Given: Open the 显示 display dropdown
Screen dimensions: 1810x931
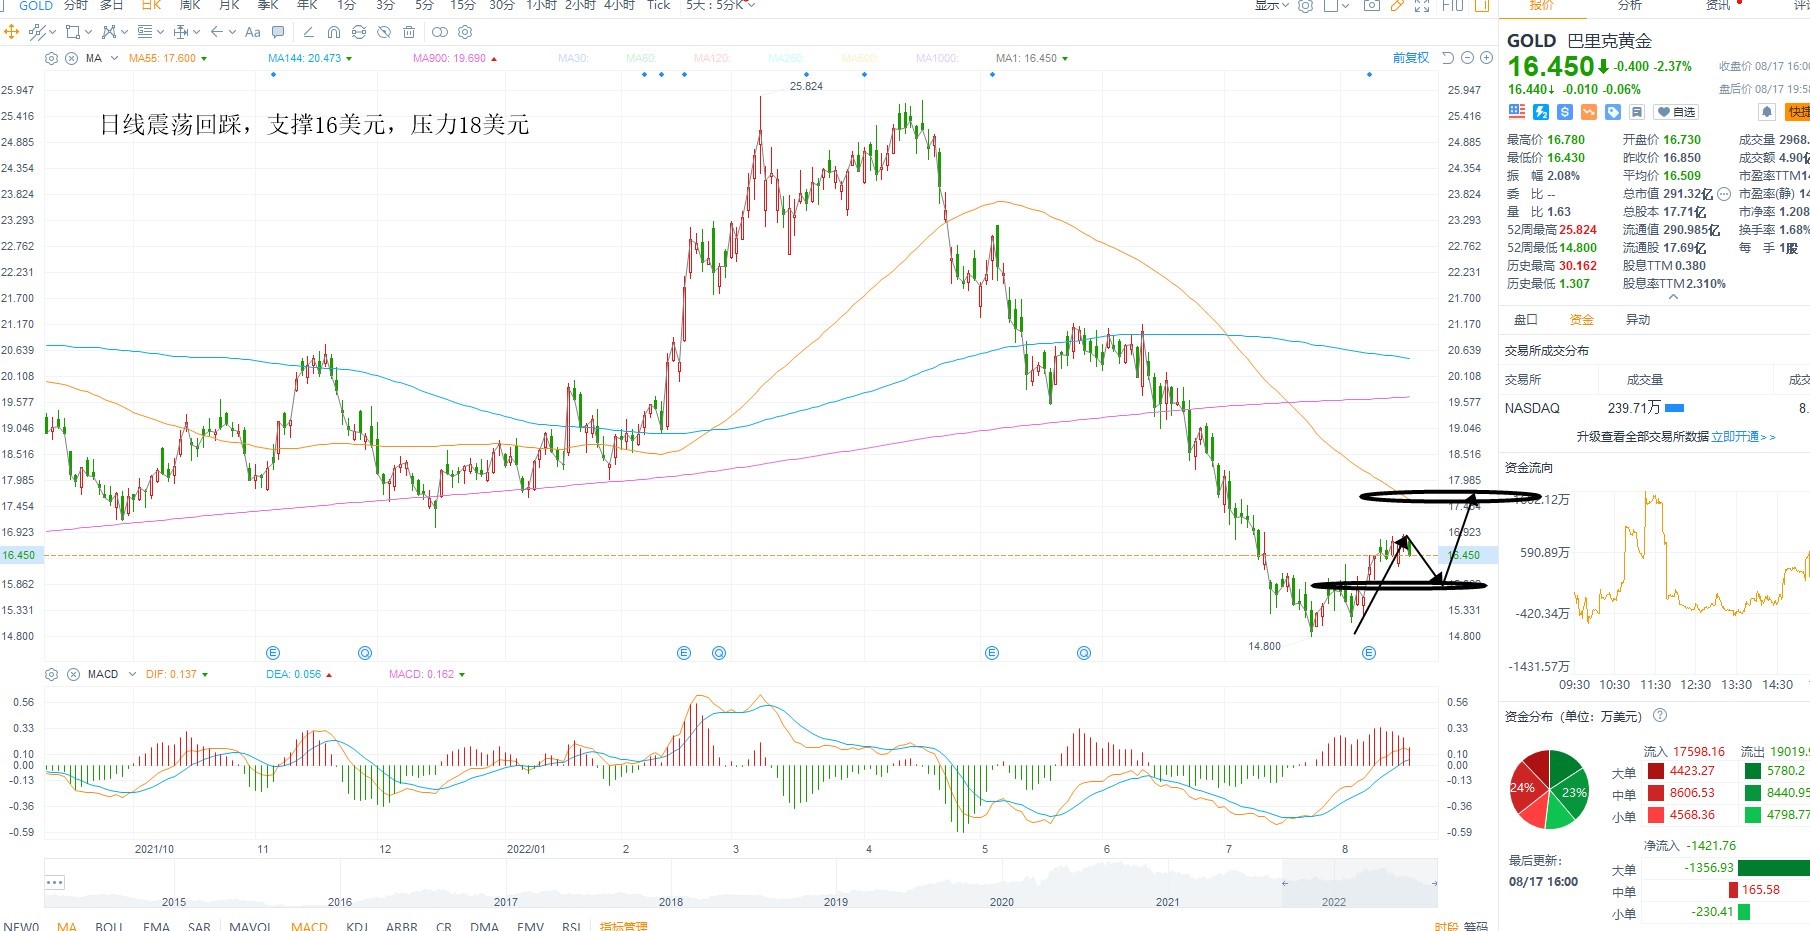Looking at the screenshot, I should click(x=1274, y=5).
